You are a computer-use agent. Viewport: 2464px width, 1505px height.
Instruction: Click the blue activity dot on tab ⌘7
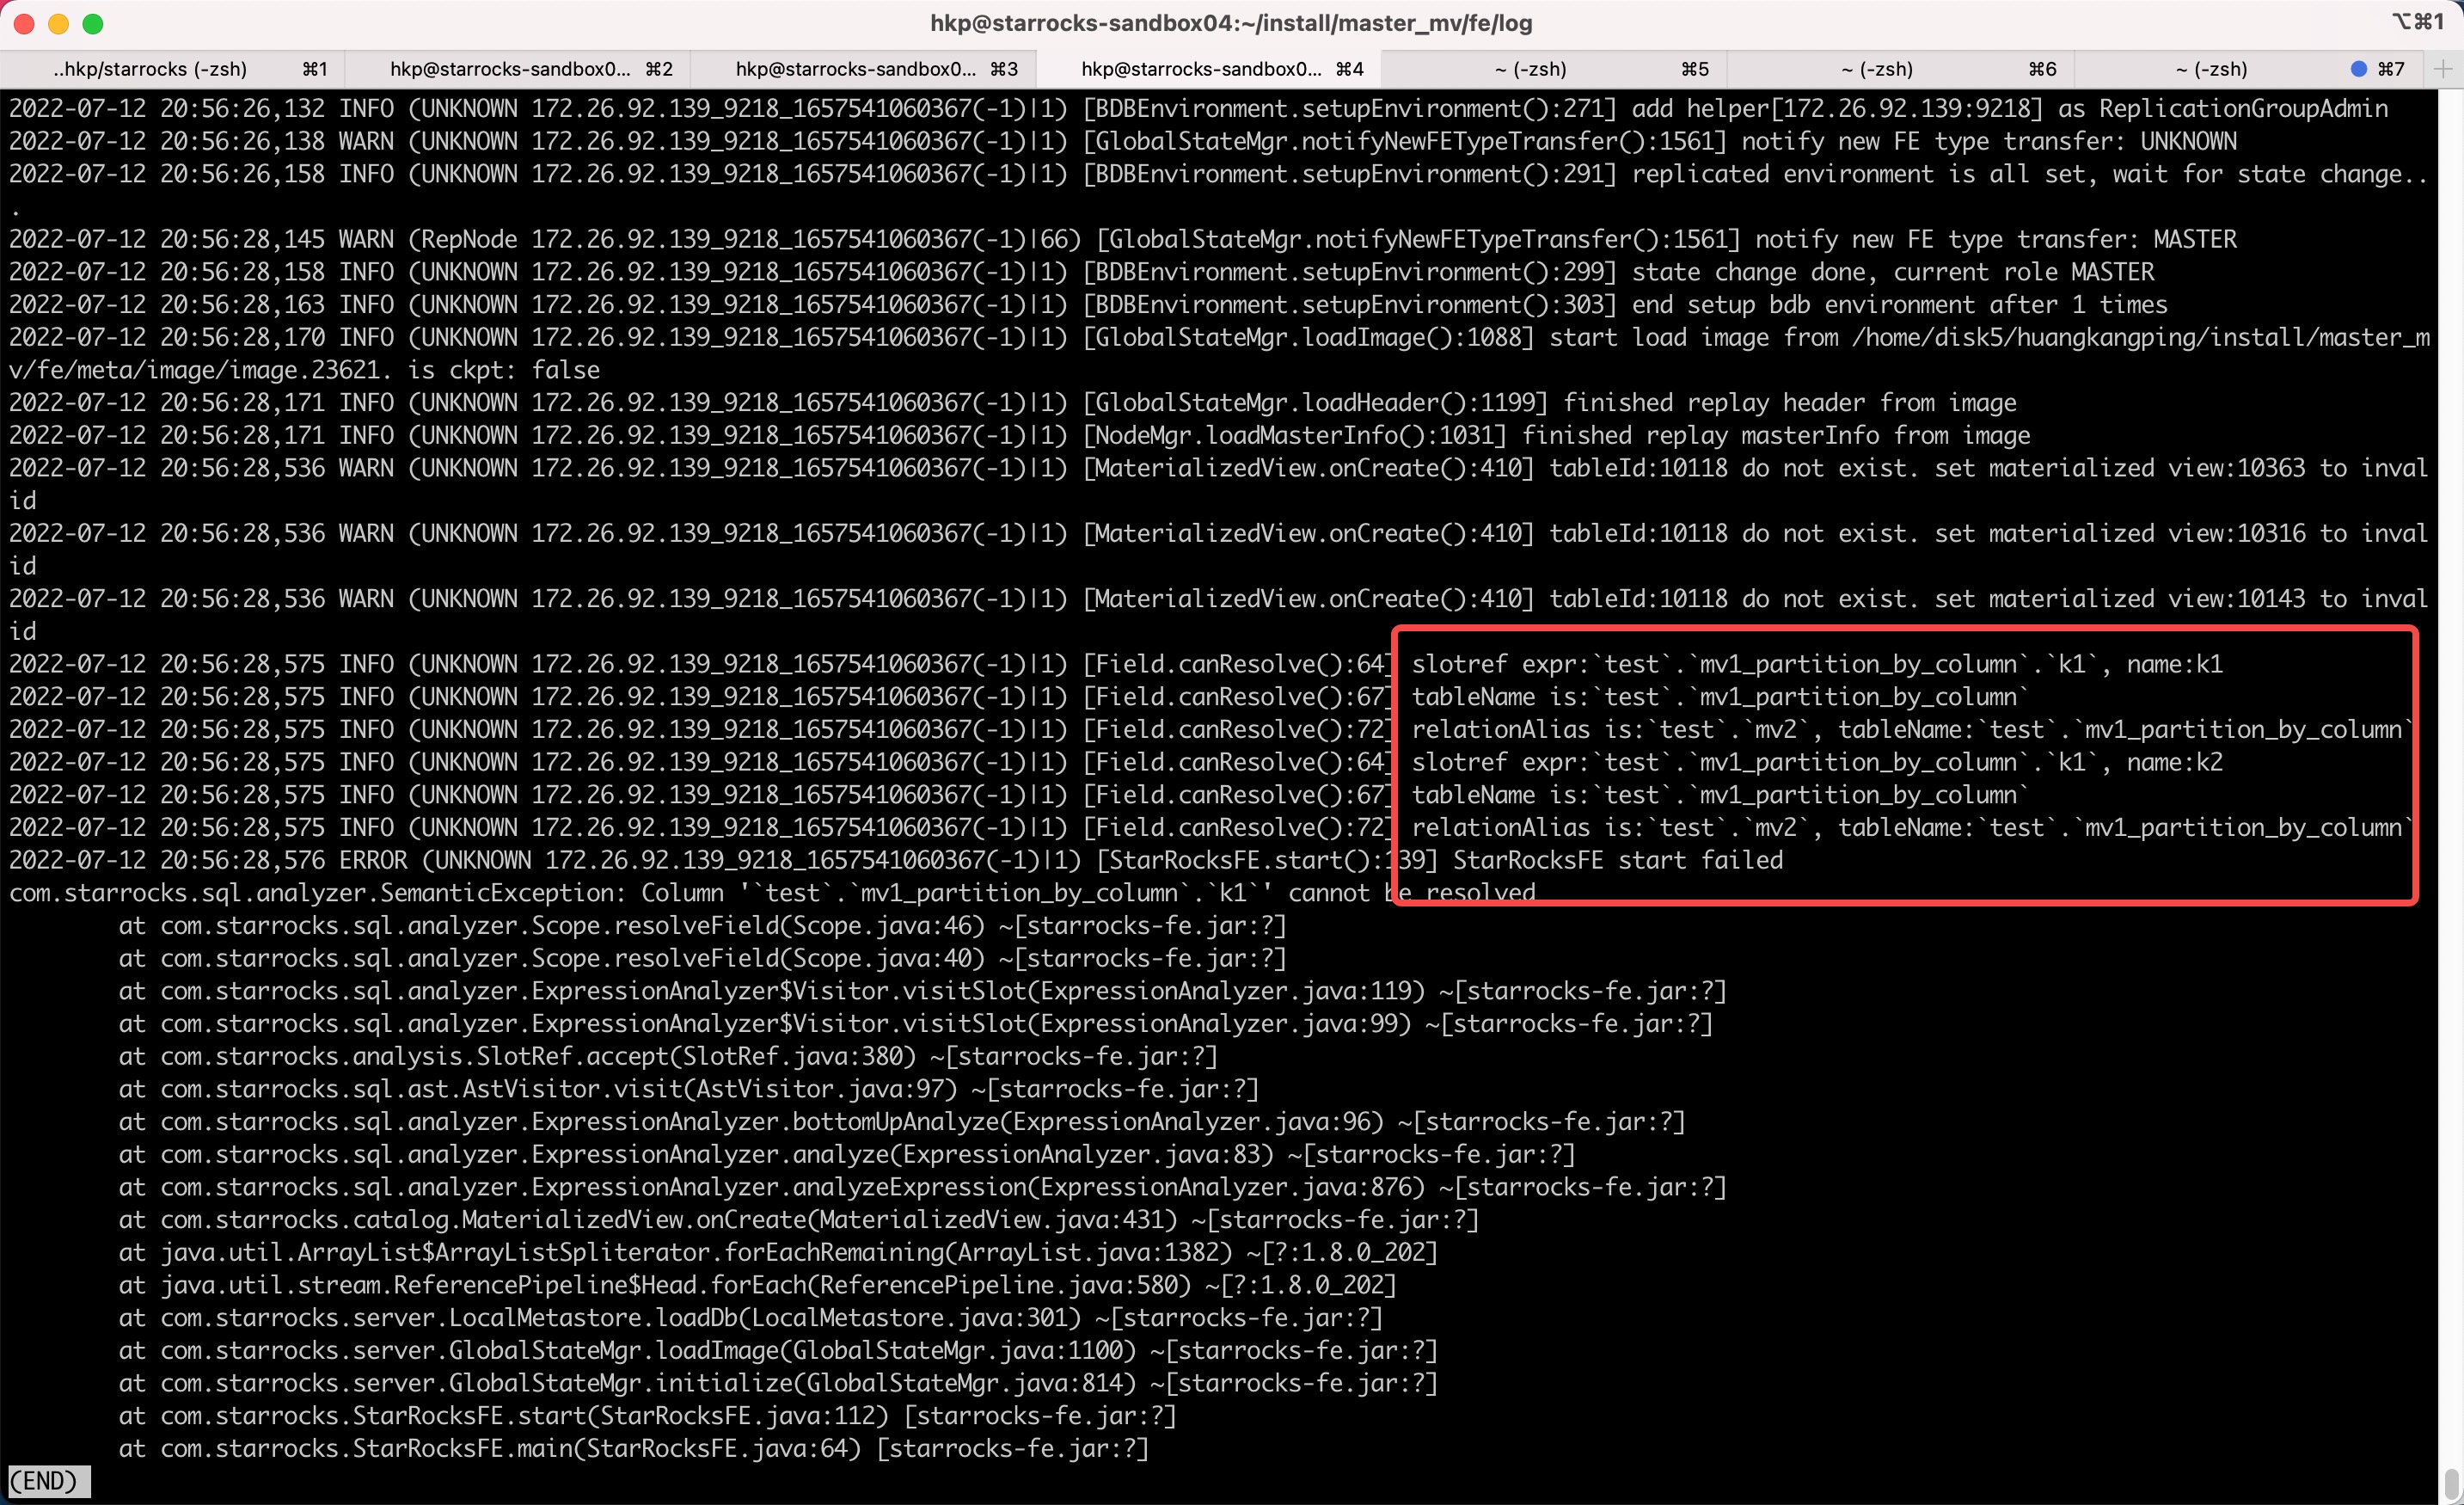point(2359,69)
